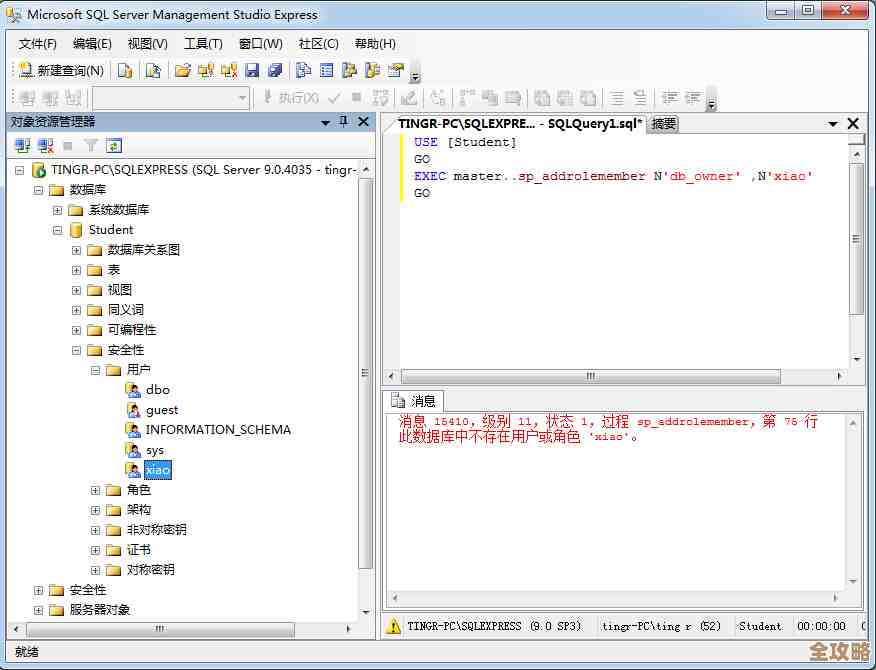876x670 pixels.
Task: Expand the 角色 (Roles) tree node
Action: [96, 490]
